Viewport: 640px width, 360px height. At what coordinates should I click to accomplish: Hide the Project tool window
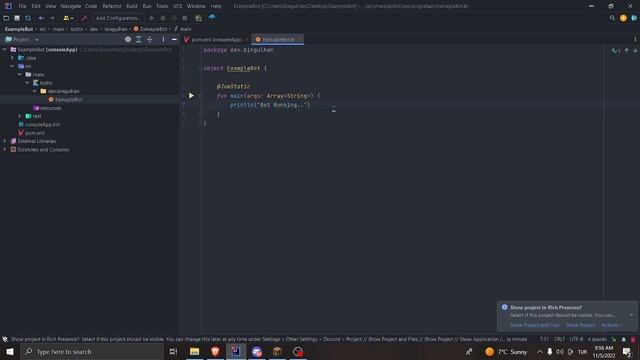point(174,39)
